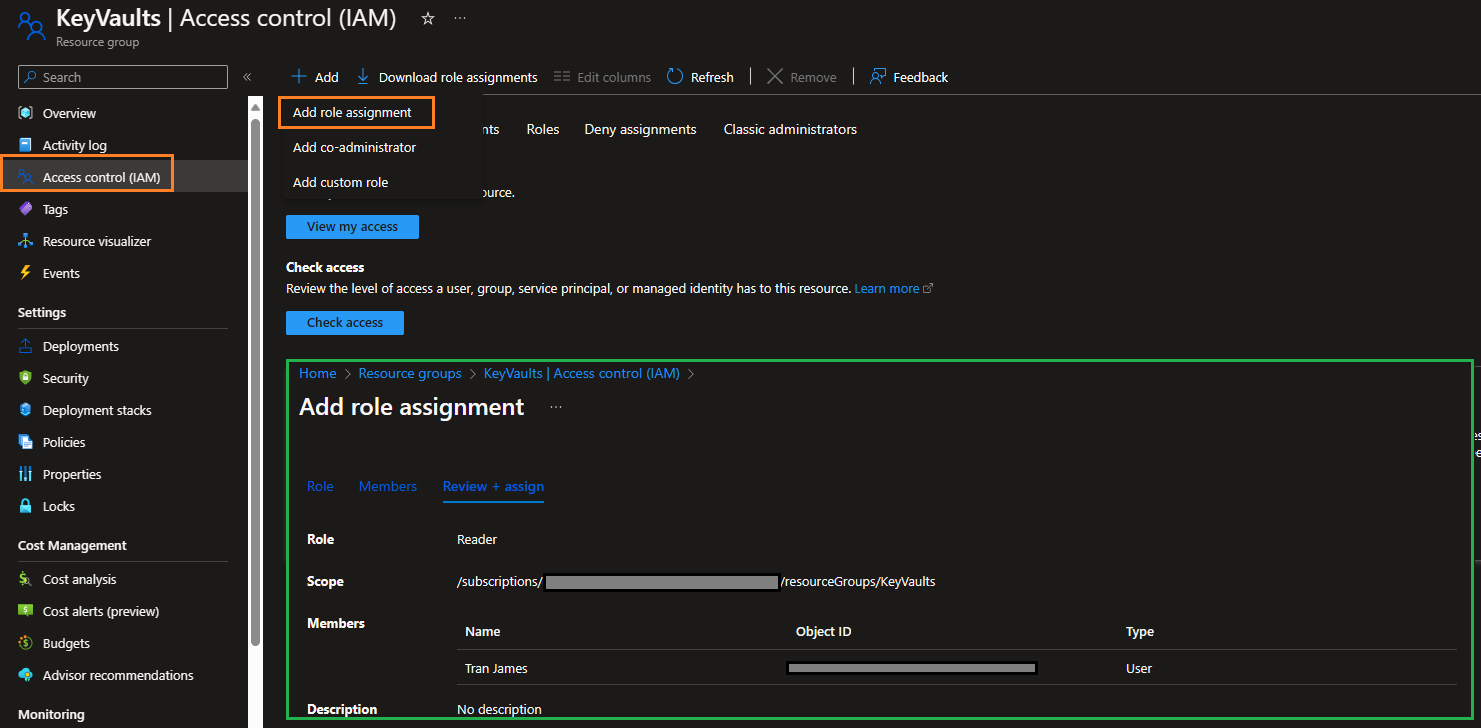
Task: Click the Refresh circular arrow icon
Action: click(x=675, y=77)
